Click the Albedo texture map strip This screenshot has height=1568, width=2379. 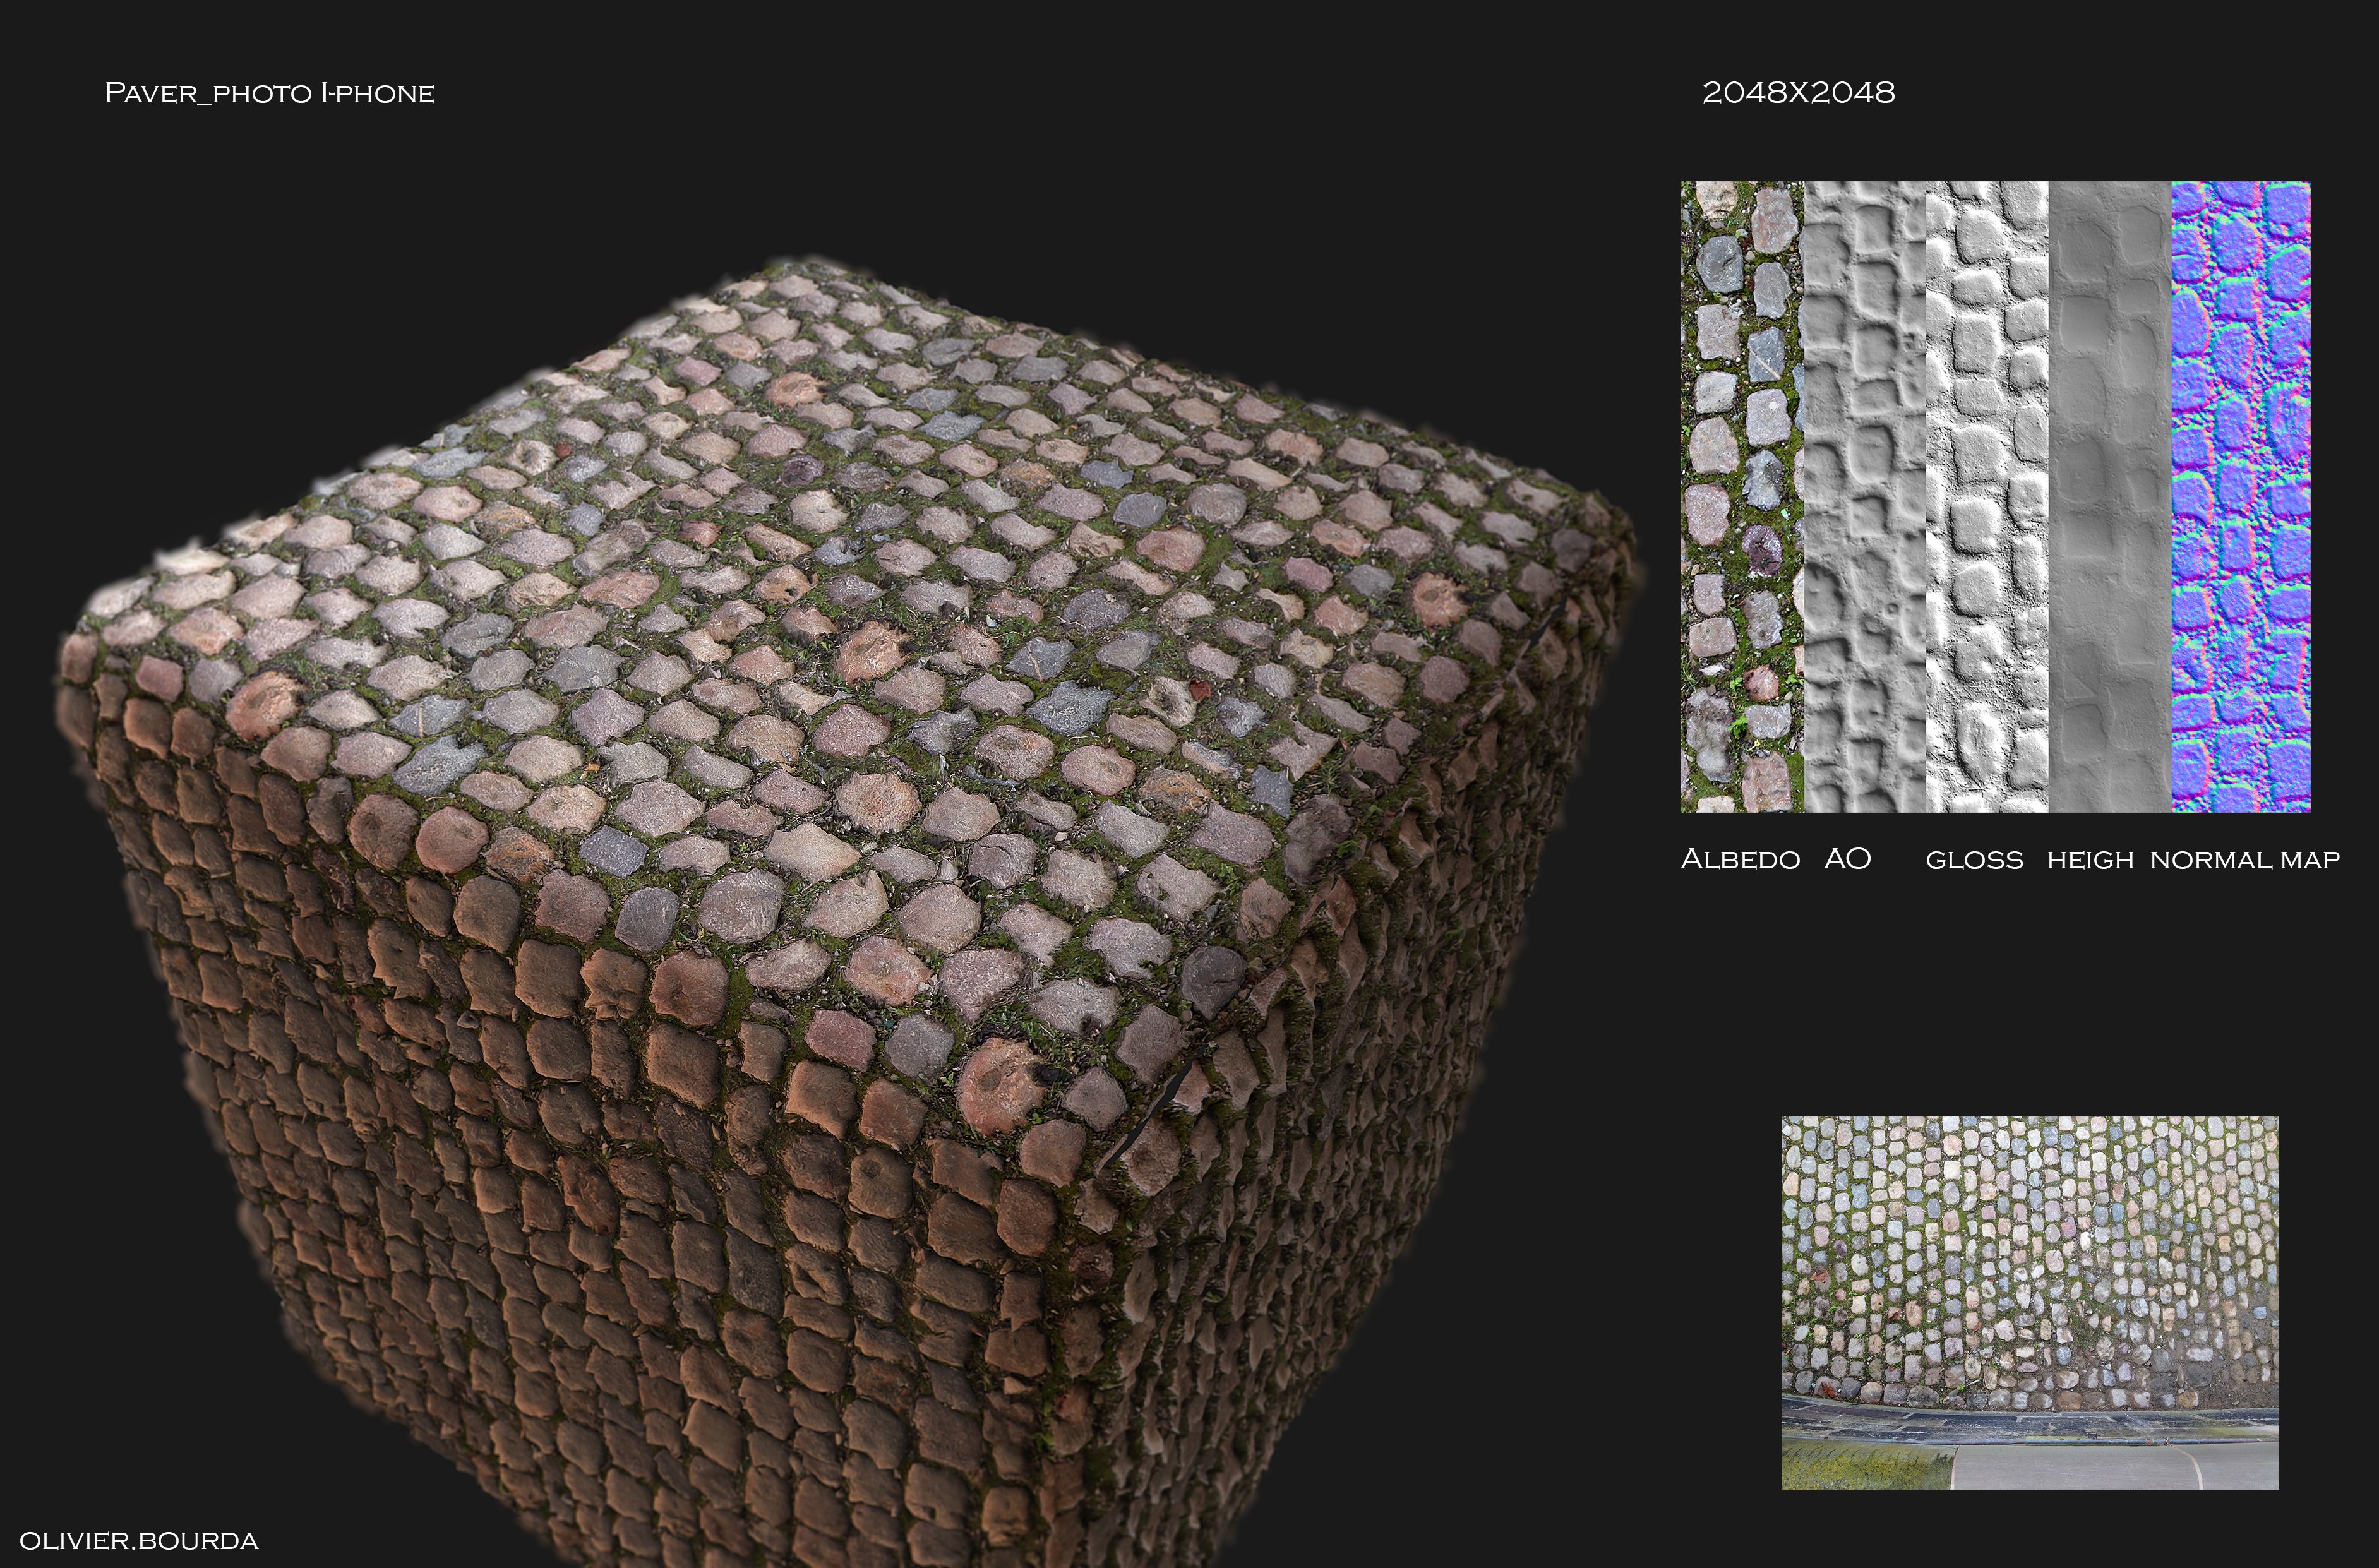coord(1741,496)
